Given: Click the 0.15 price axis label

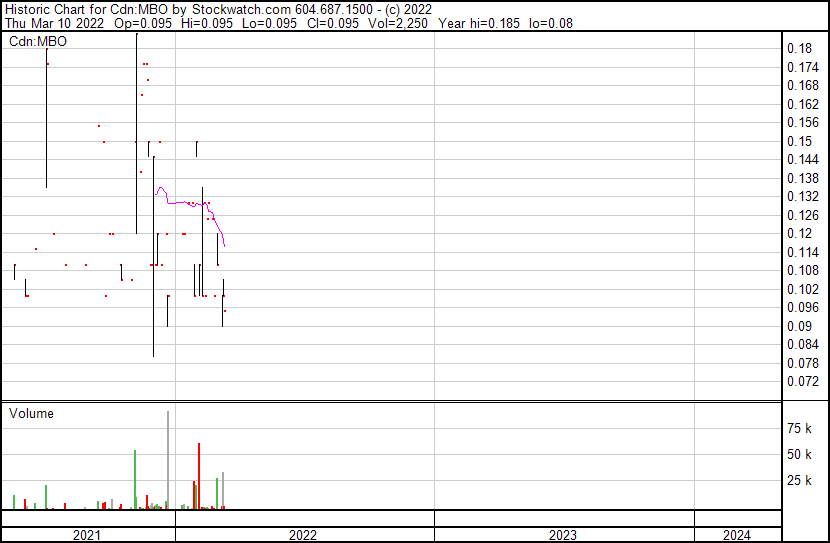Looking at the screenshot, I should [x=799, y=141].
